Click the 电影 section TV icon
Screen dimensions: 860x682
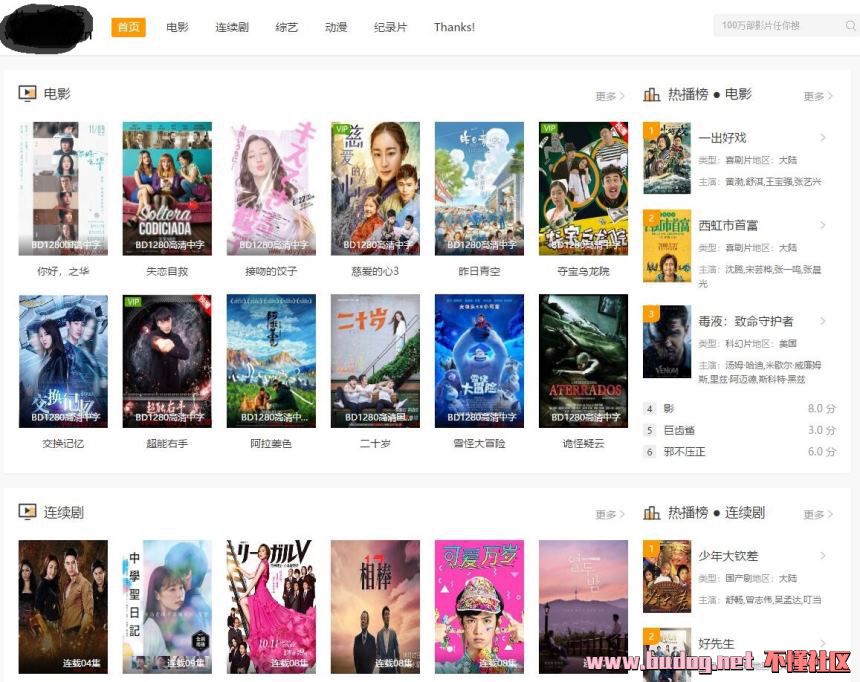(x=28, y=94)
